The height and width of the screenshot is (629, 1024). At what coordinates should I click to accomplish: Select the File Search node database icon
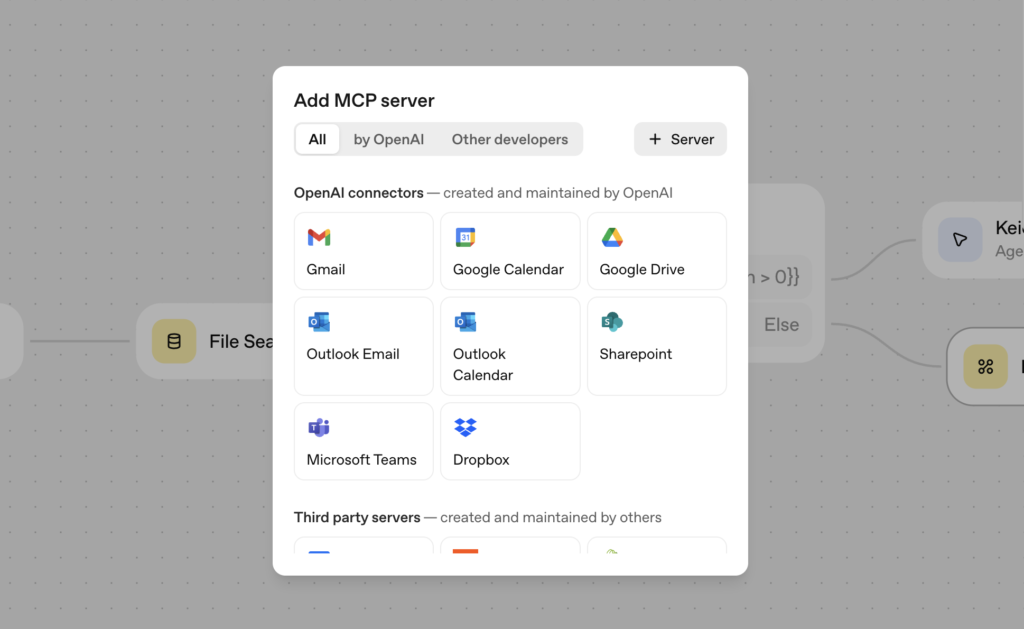(x=174, y=342)
